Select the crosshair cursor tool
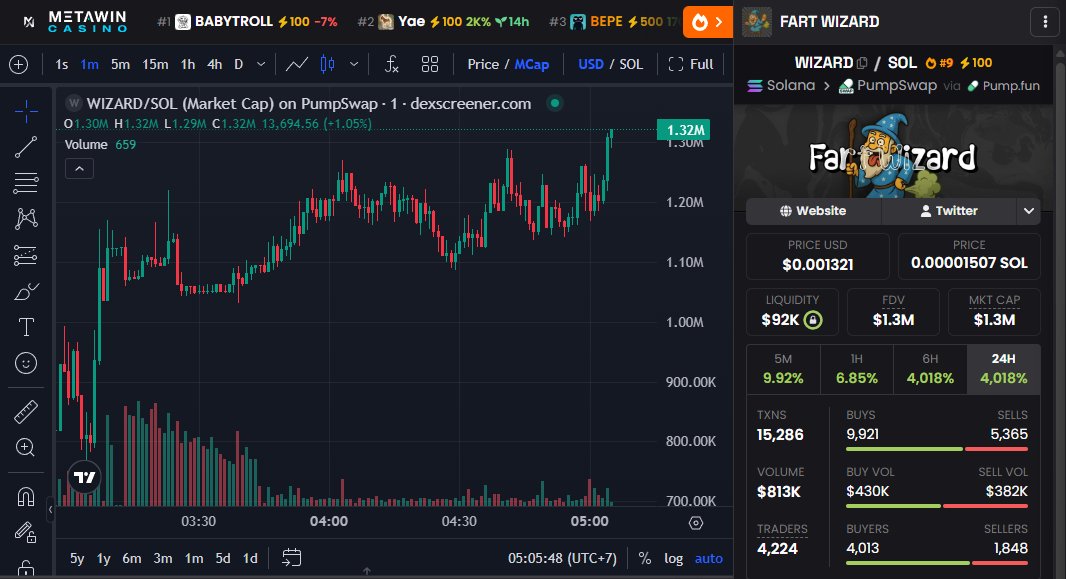 pyautogui.click(x=26, y=111)
